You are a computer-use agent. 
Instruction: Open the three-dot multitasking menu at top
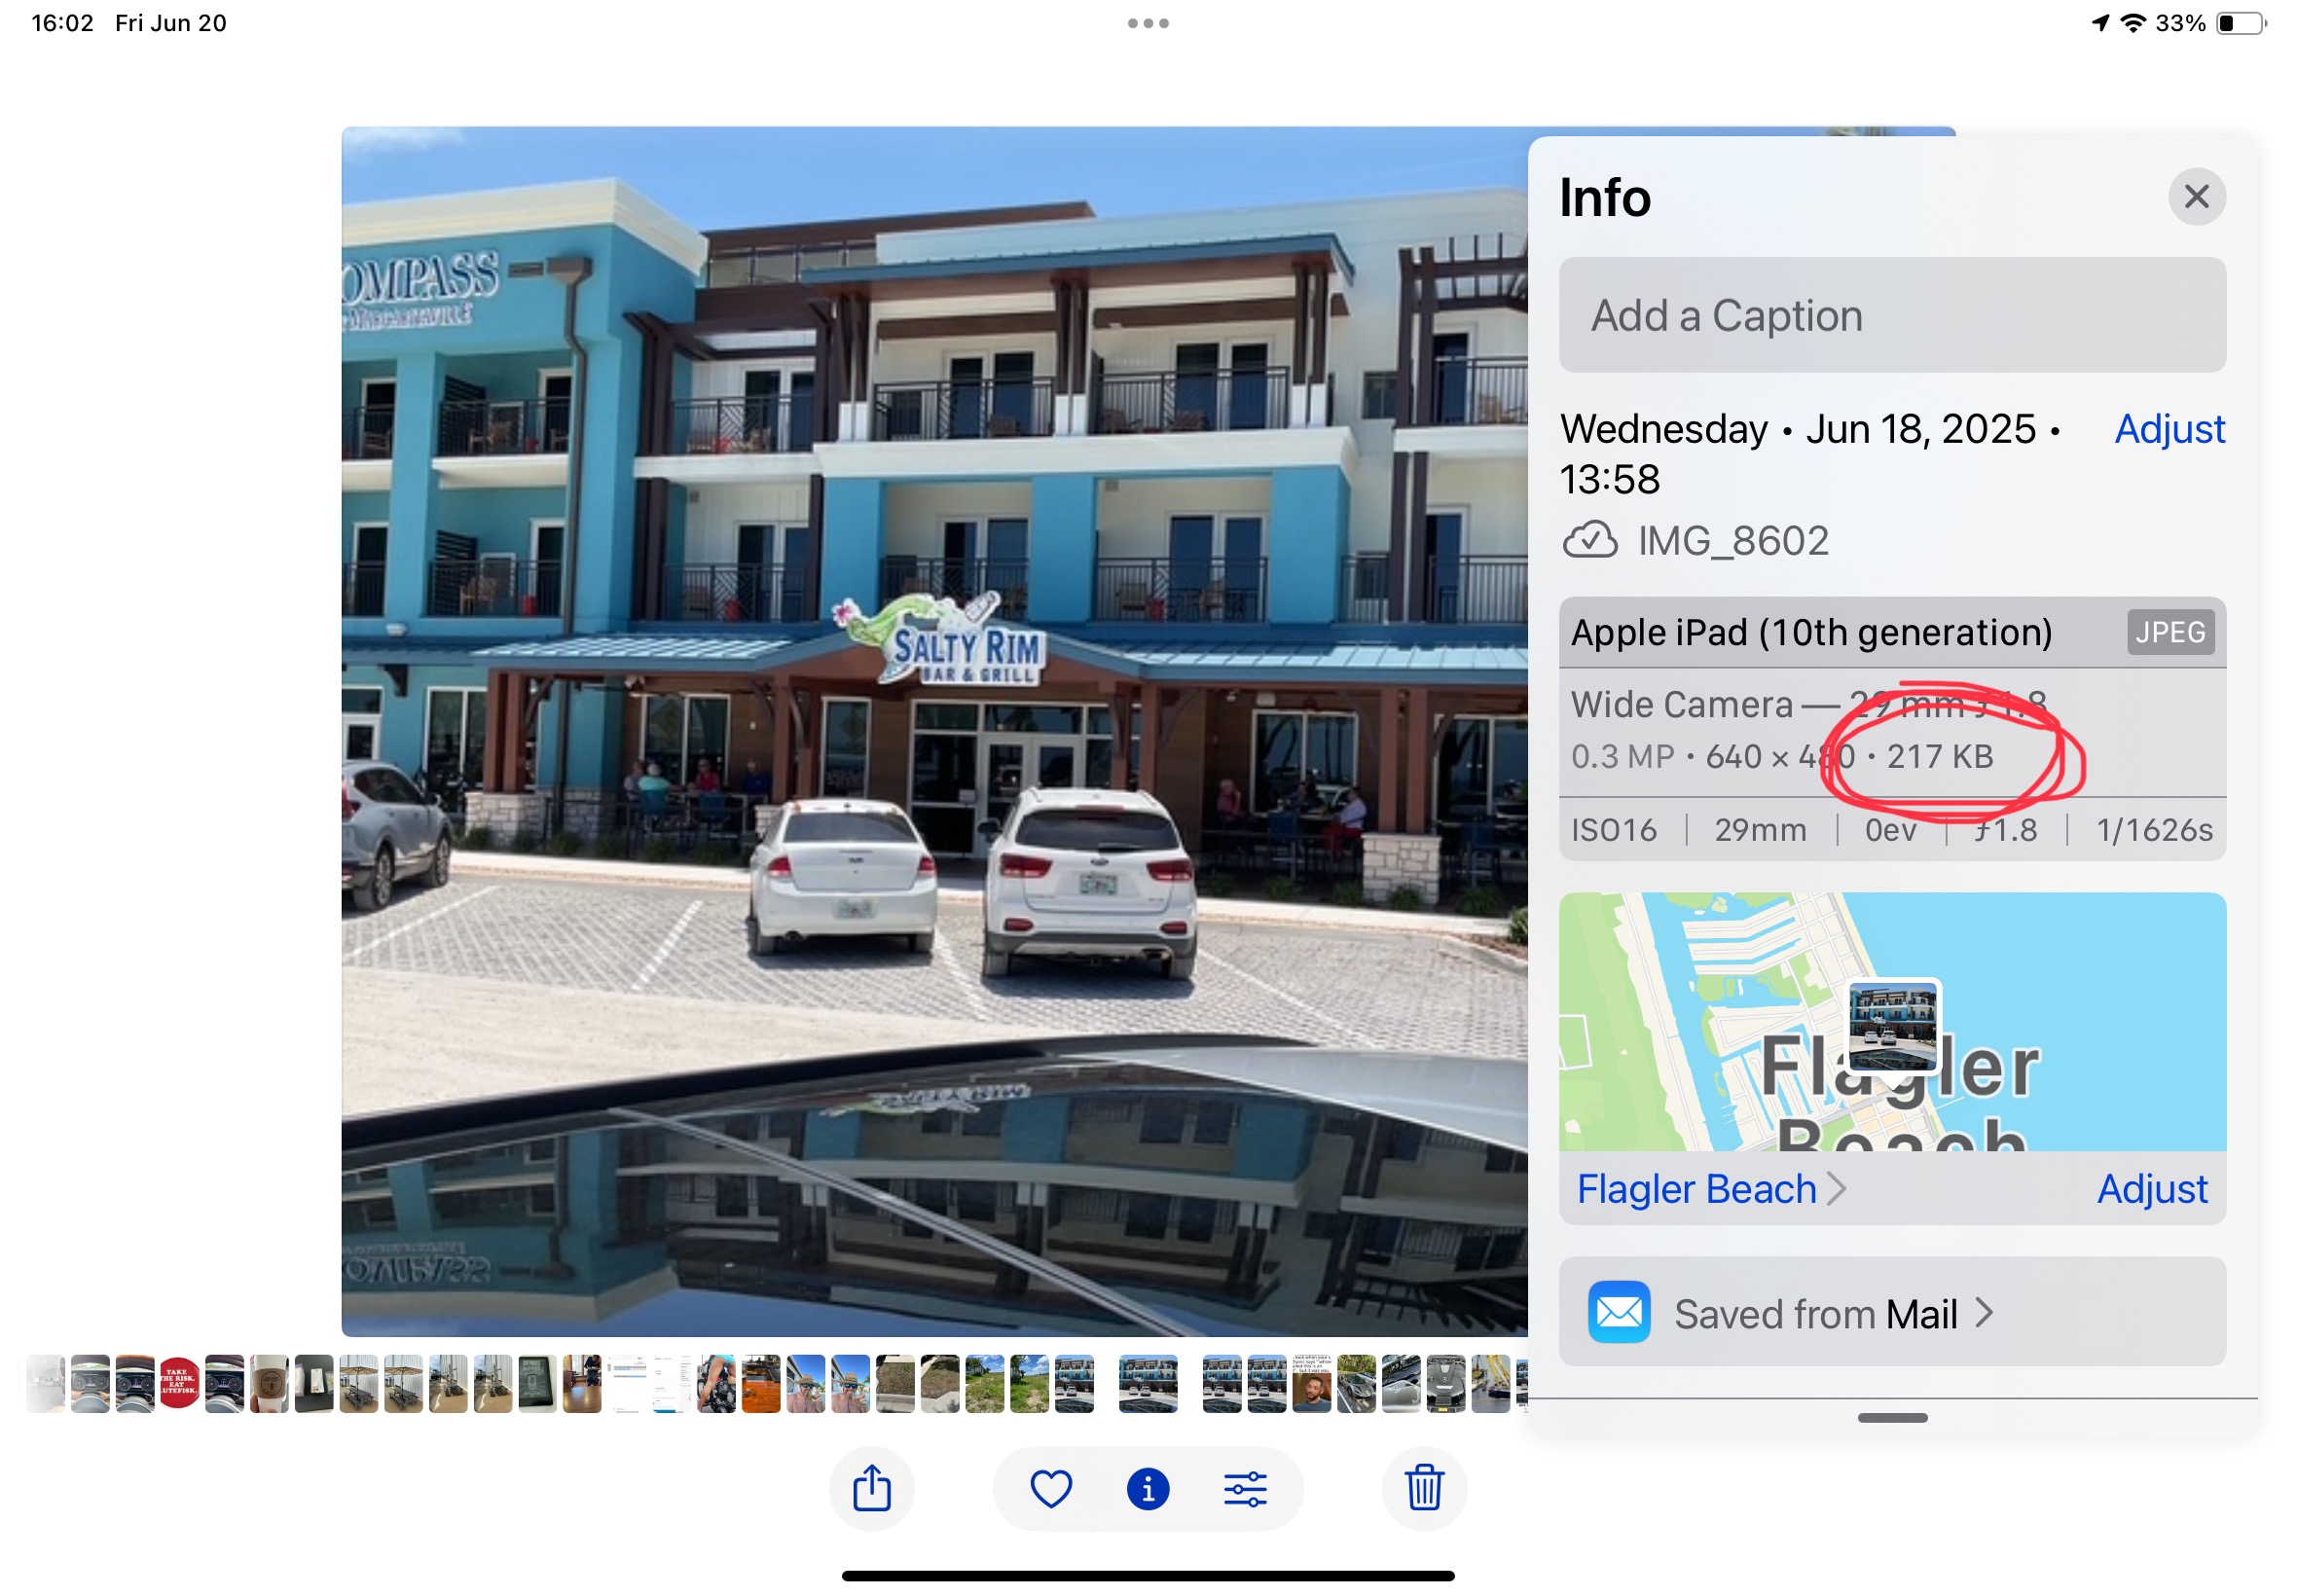click(1148, 23)
